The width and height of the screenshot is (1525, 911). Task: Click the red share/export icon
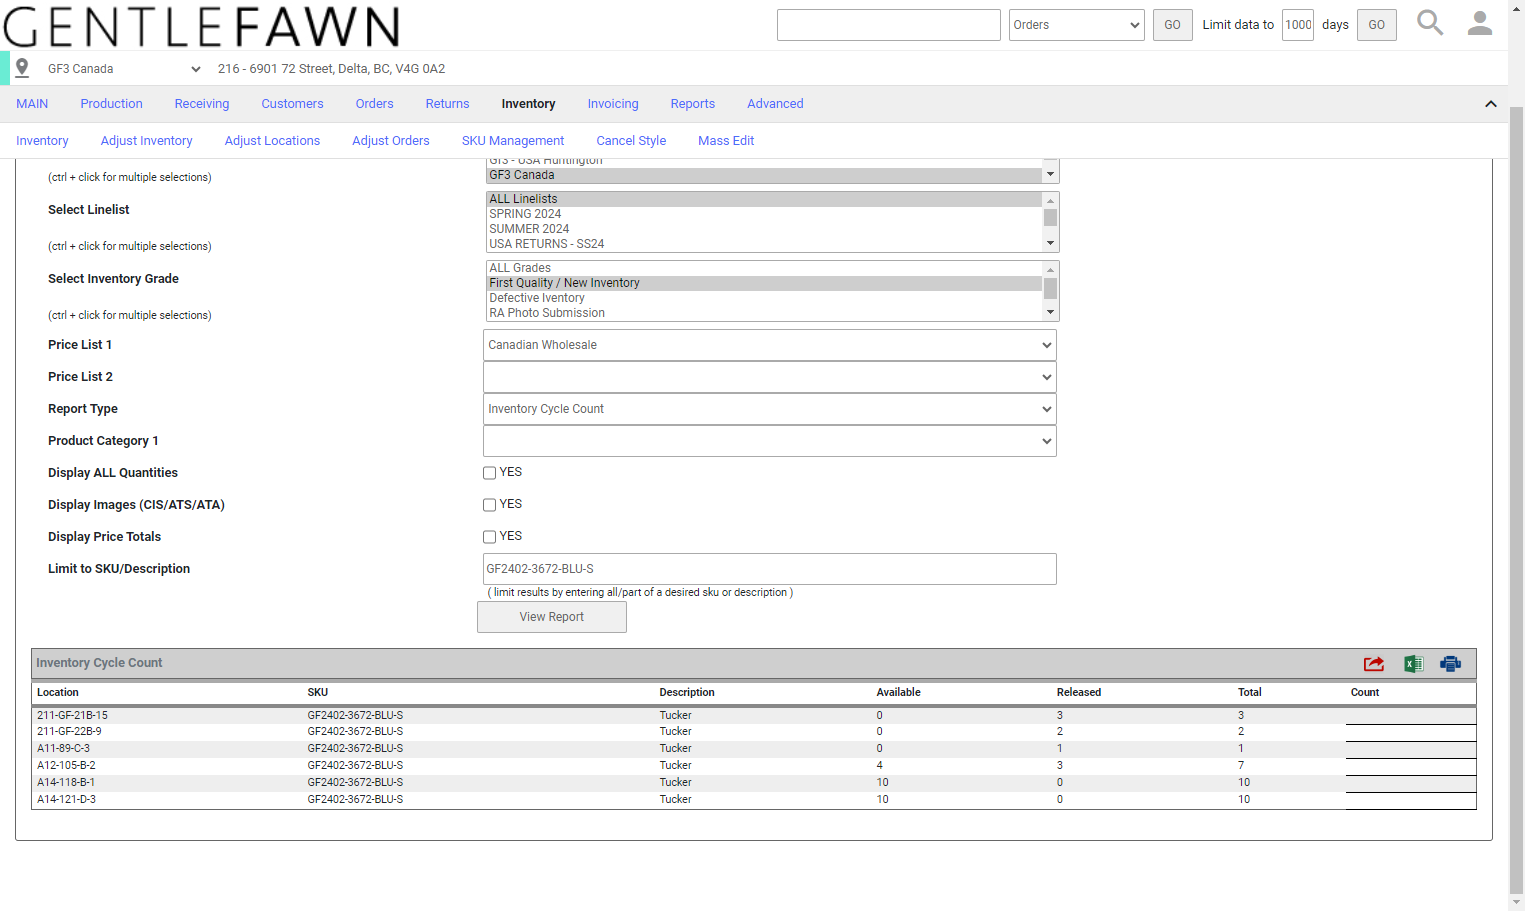(x=1374, y=664)
